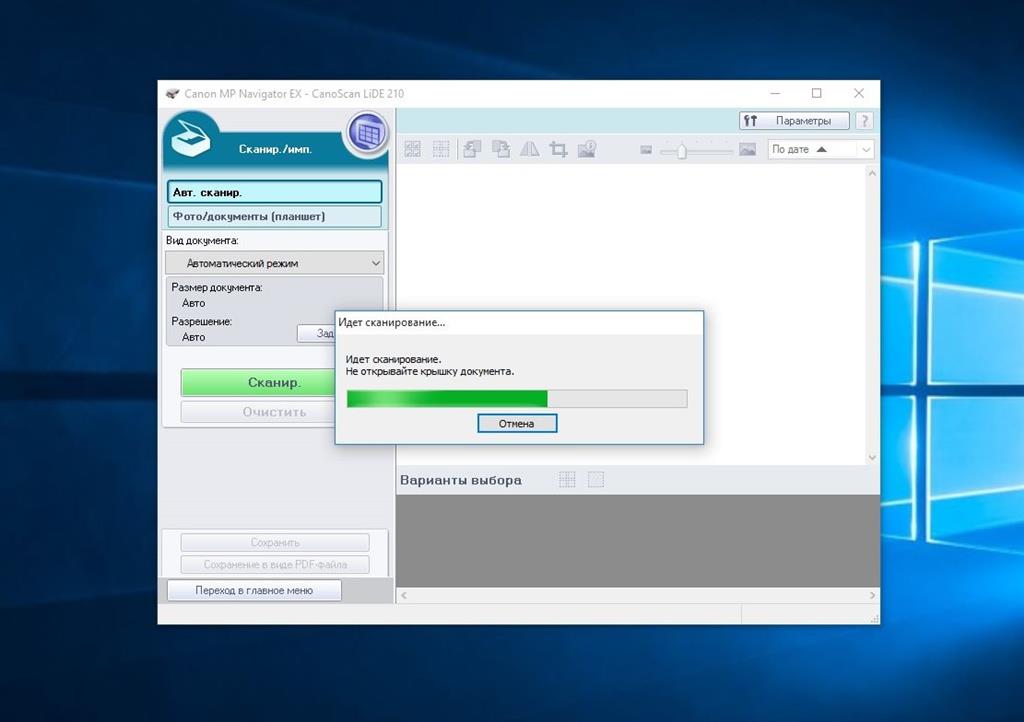Viewport: 1024px width, 722px height.
Task: Click the select all images toolbar icon
Action: pyautogui.click(x=412, y=149)
